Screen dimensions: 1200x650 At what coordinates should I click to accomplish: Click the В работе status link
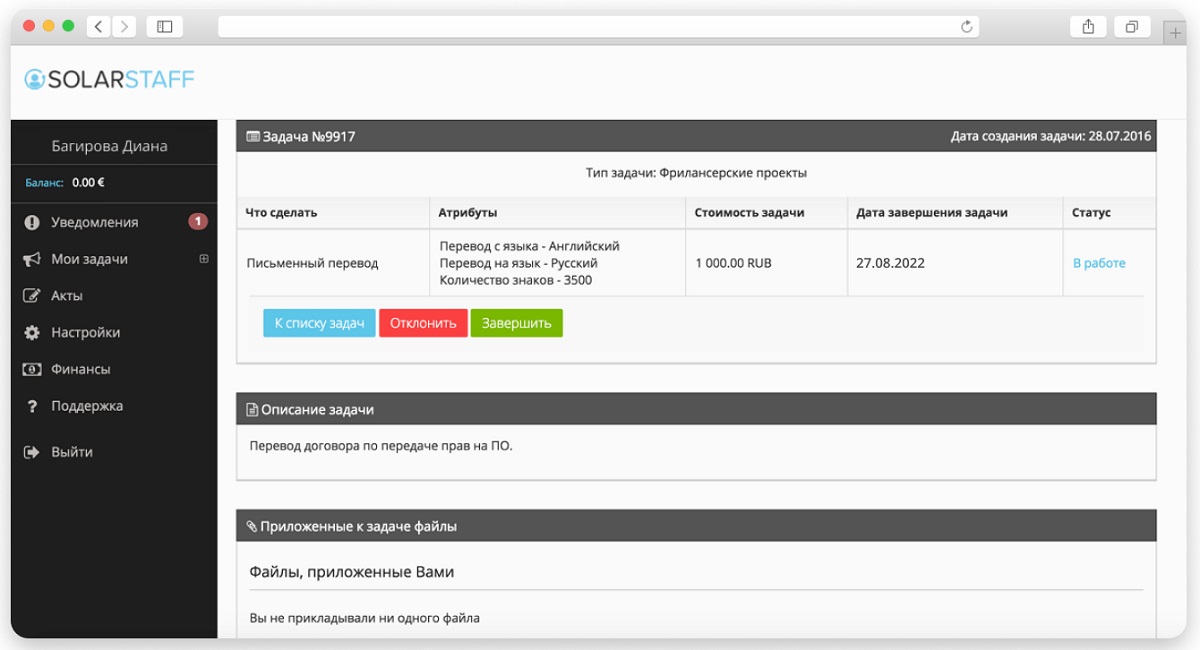(x=1099, y=263)
